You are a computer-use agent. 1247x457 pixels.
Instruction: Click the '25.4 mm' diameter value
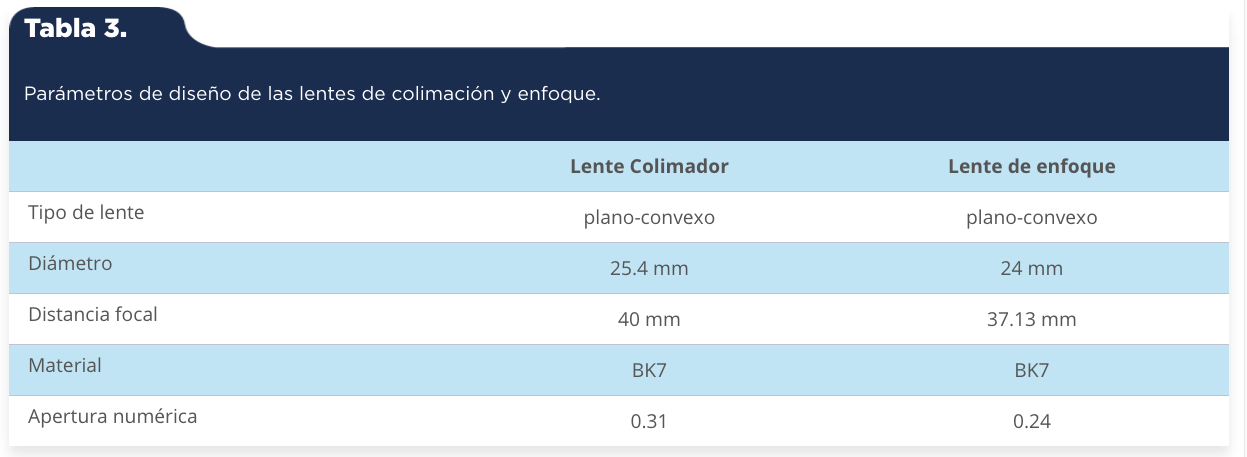pyautogui.click(x=649, y=269)
